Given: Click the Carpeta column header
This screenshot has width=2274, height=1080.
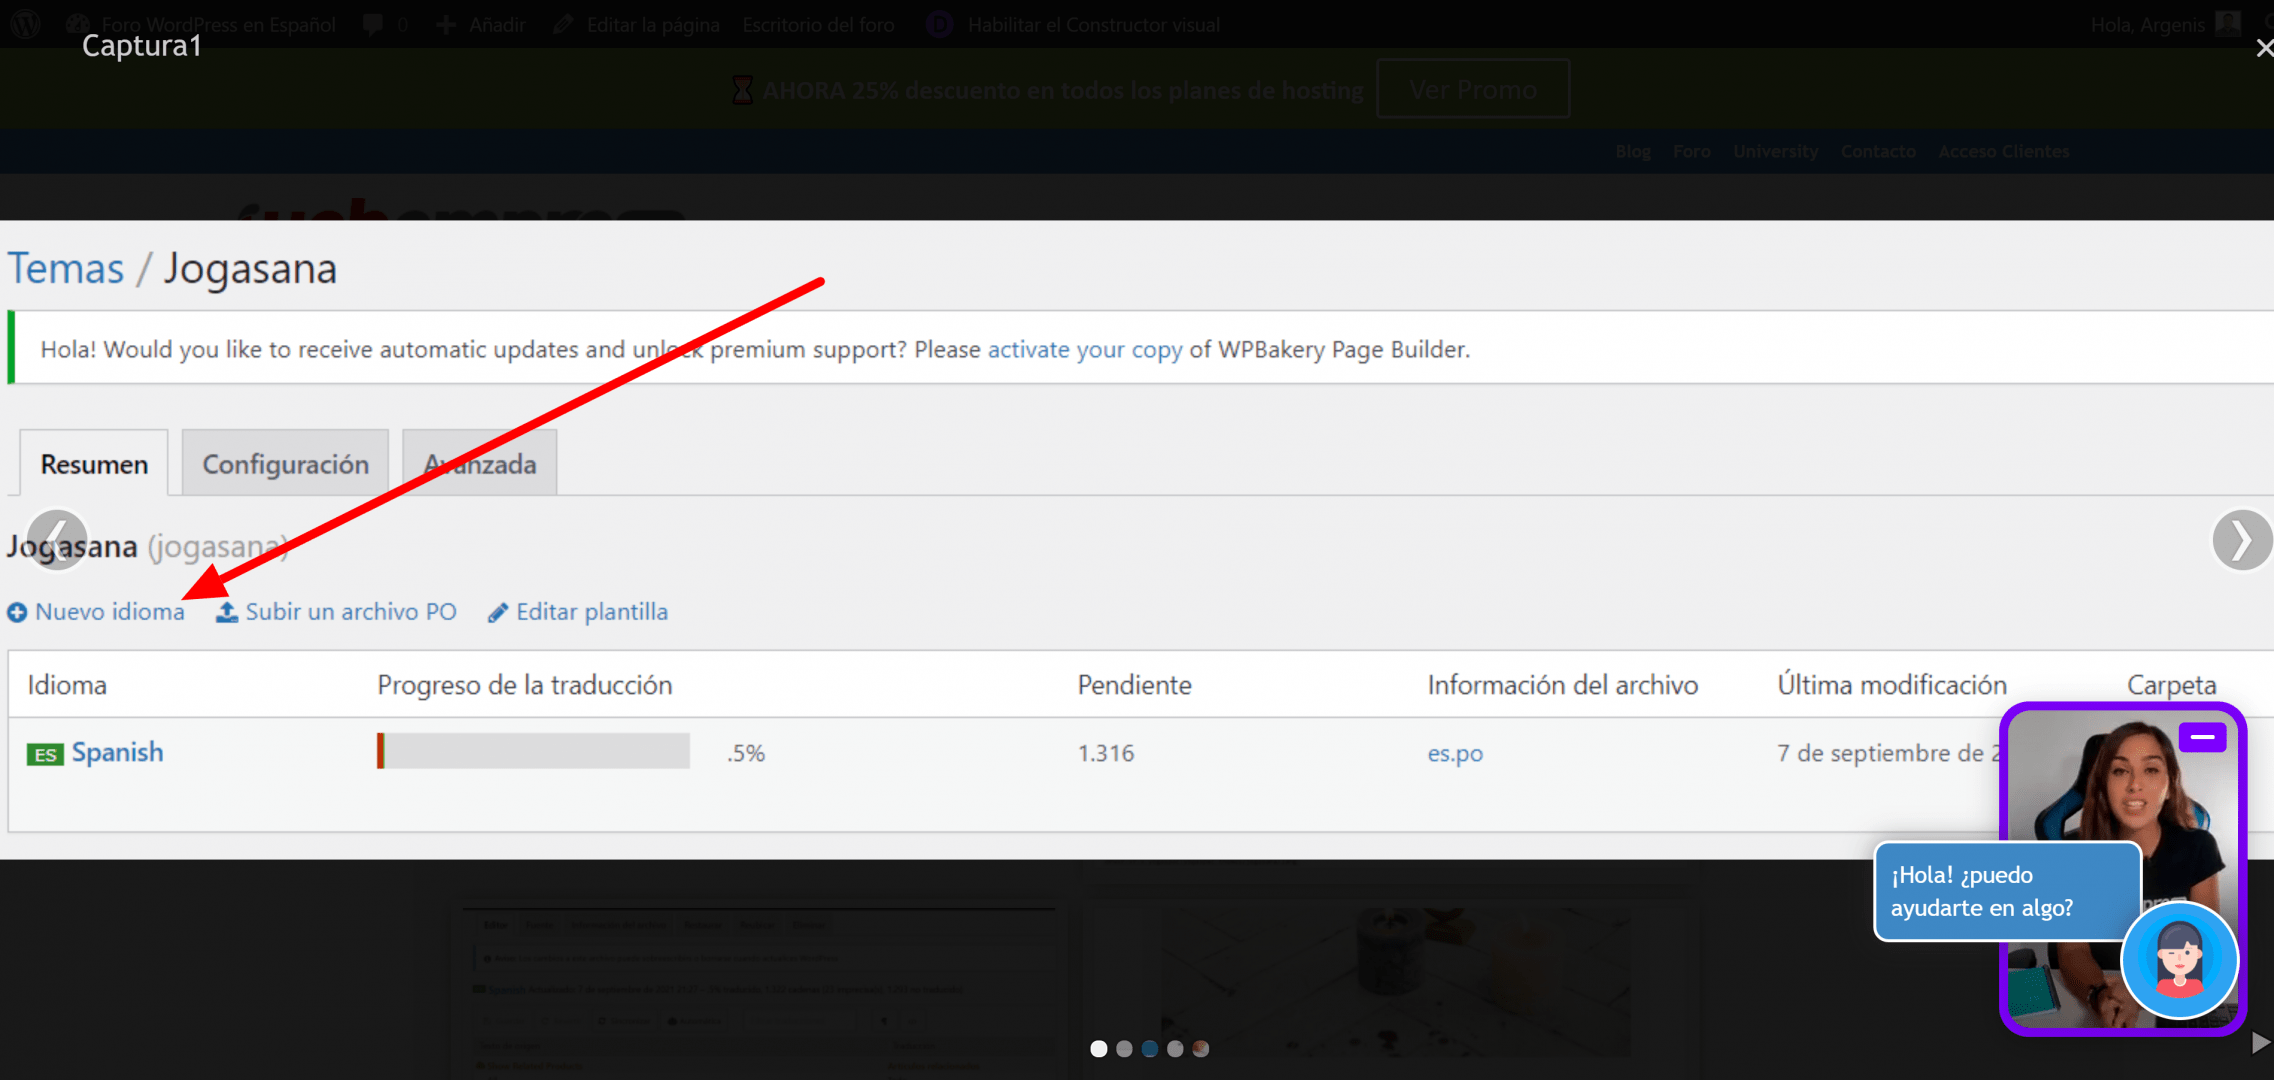Looking at the screenshot, I should point(2172,685).
